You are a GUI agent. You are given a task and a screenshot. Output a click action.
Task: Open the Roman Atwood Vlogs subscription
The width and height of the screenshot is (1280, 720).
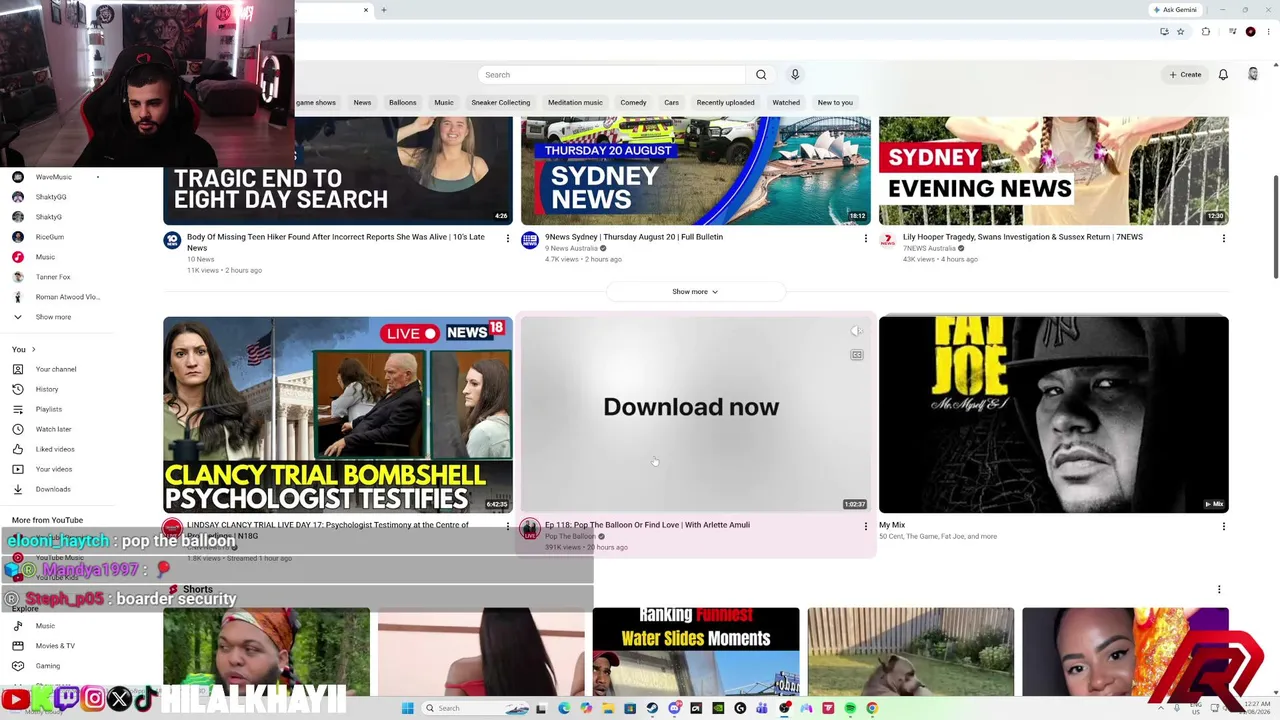point(67,297)
